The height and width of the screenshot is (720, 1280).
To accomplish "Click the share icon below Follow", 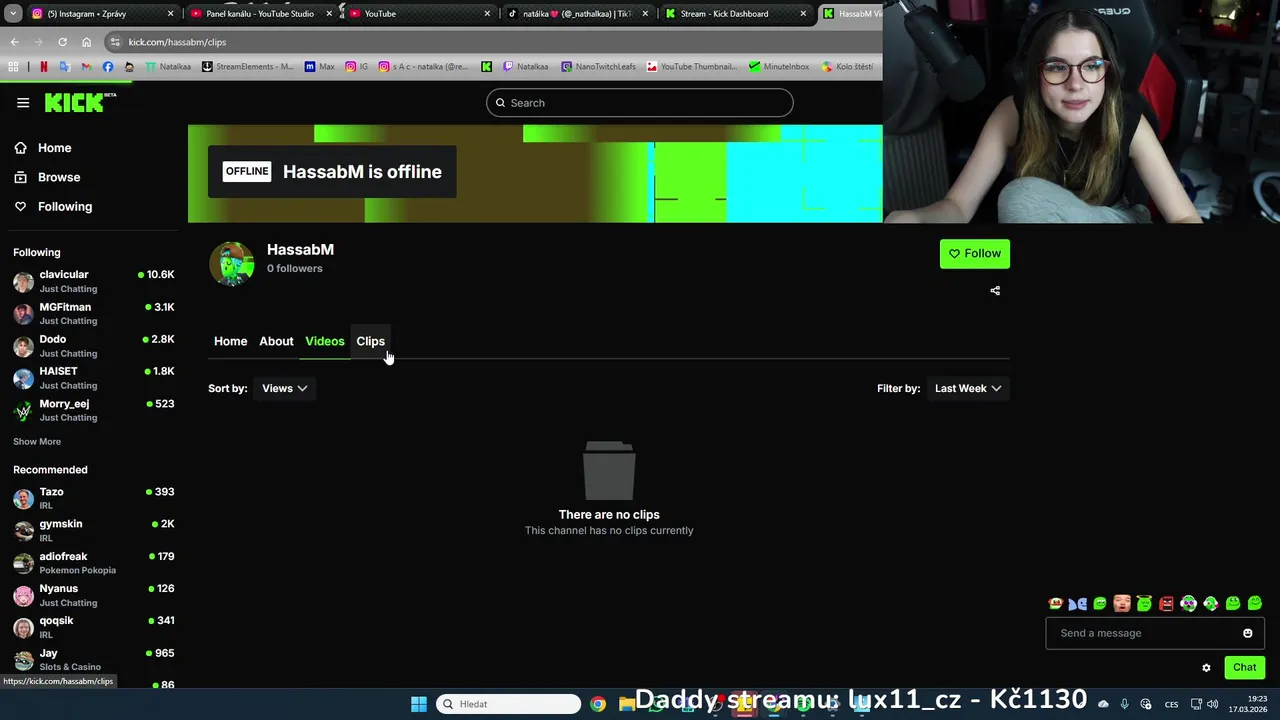I will pyautogui.click(x=995, y=291).
